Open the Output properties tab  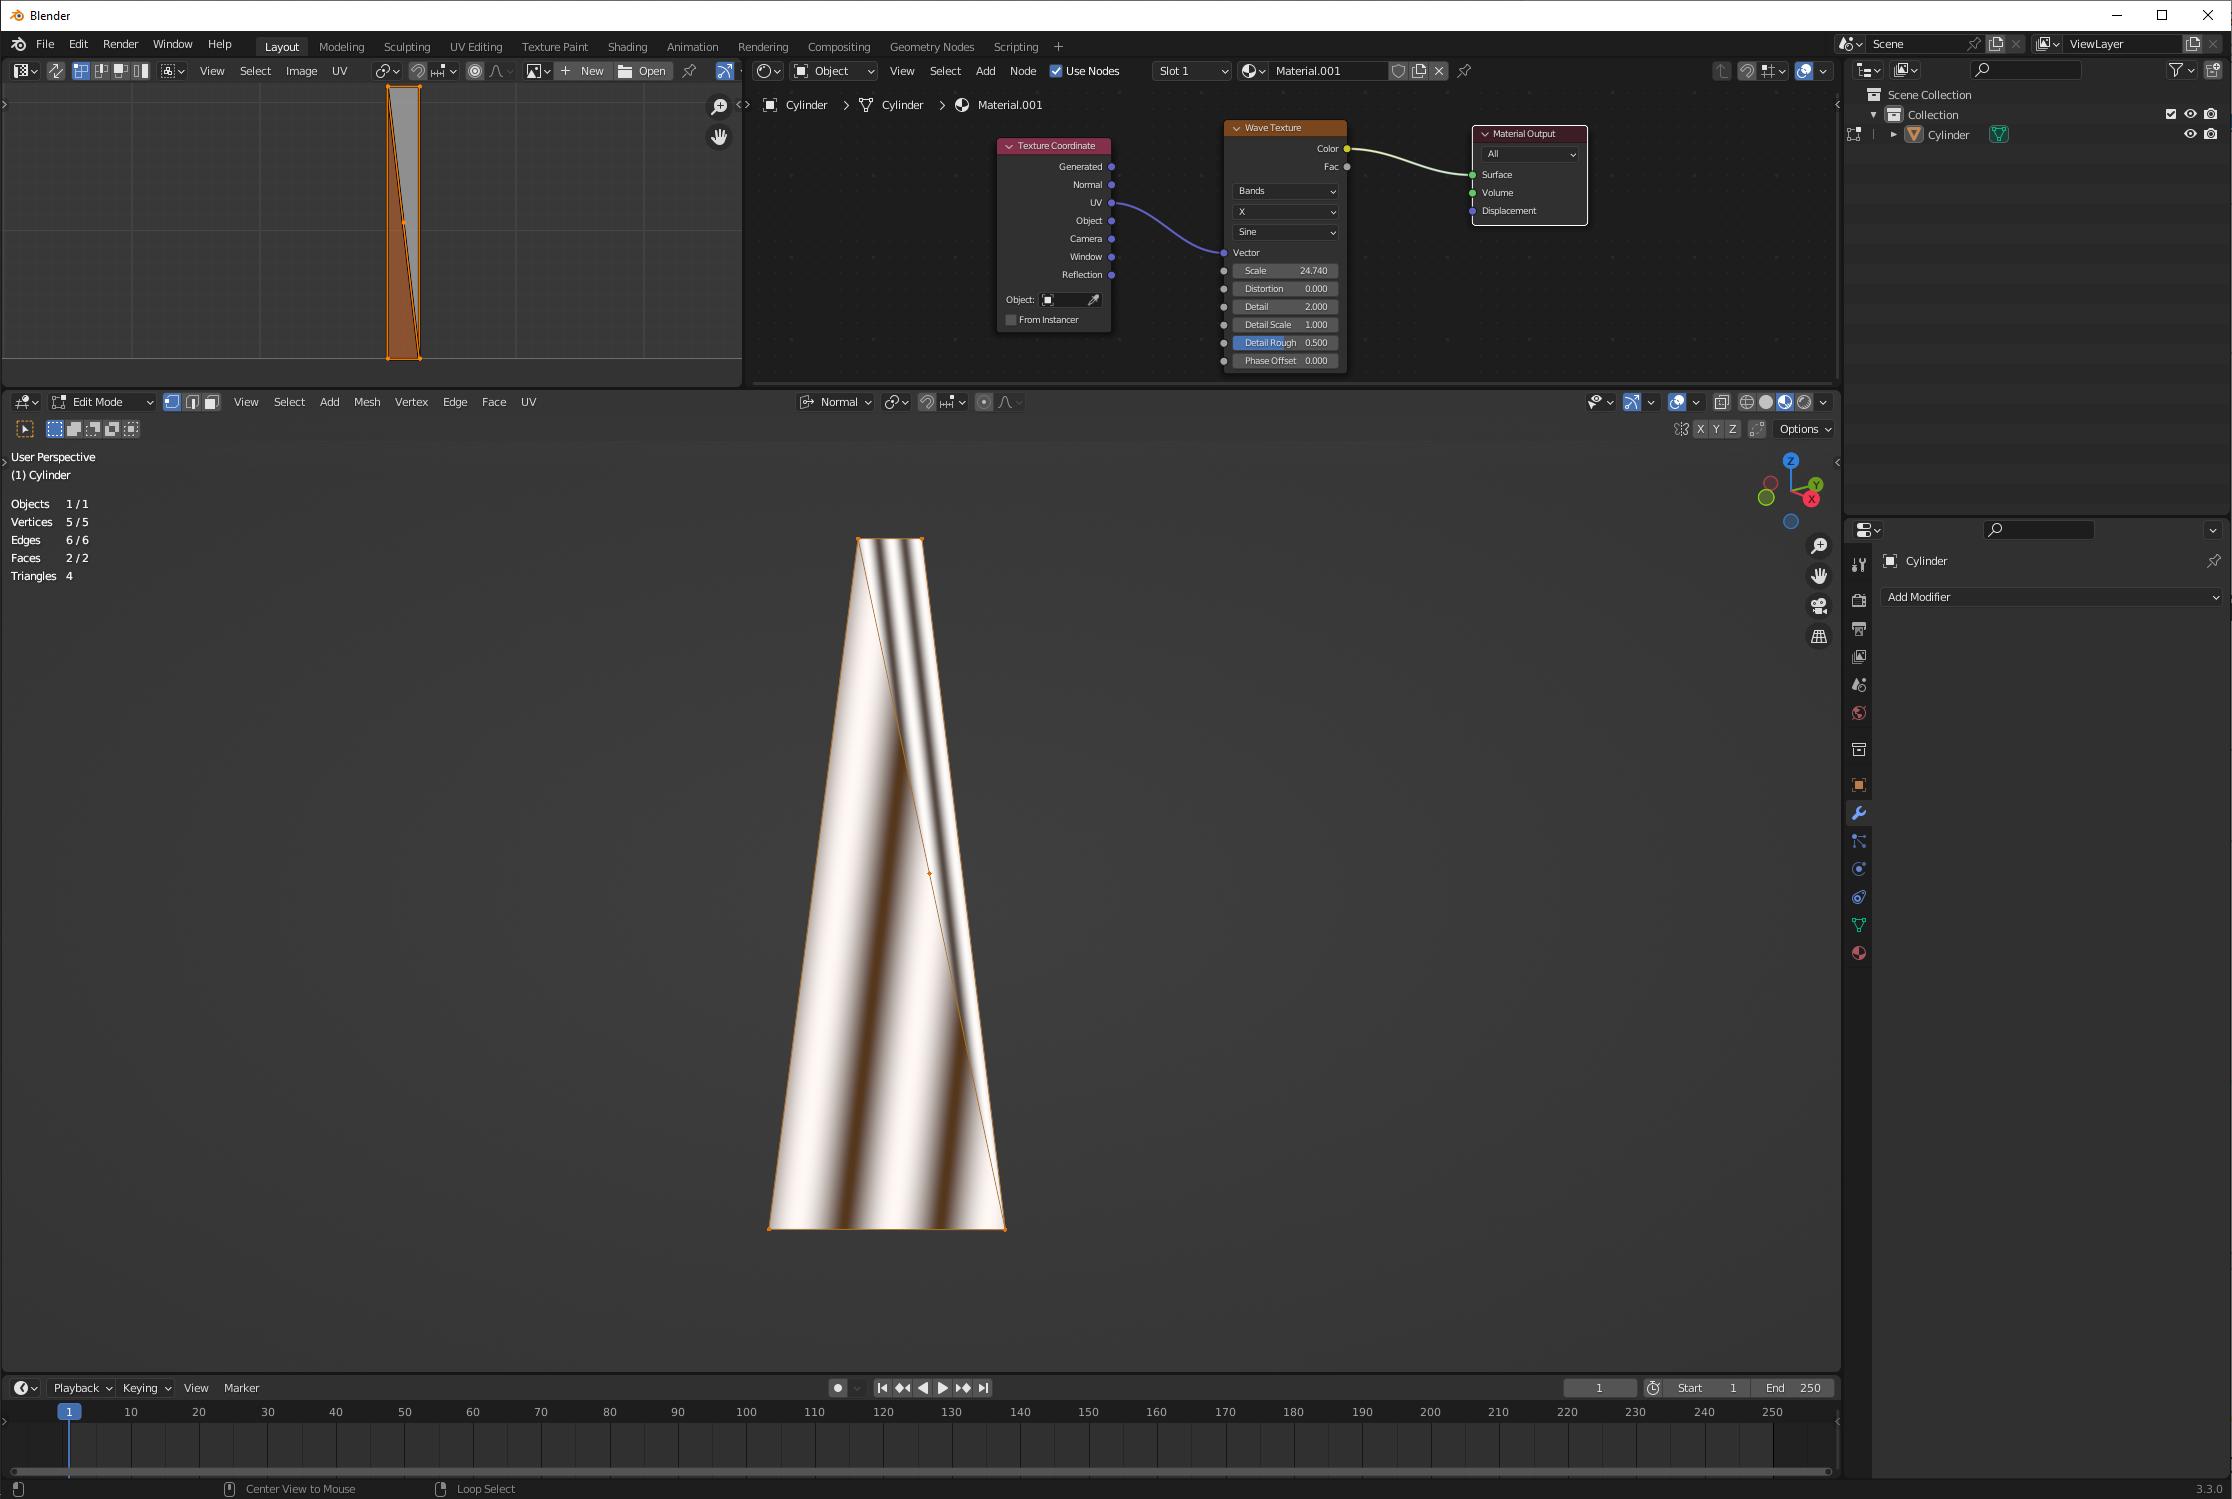(x=1859, y=629)
